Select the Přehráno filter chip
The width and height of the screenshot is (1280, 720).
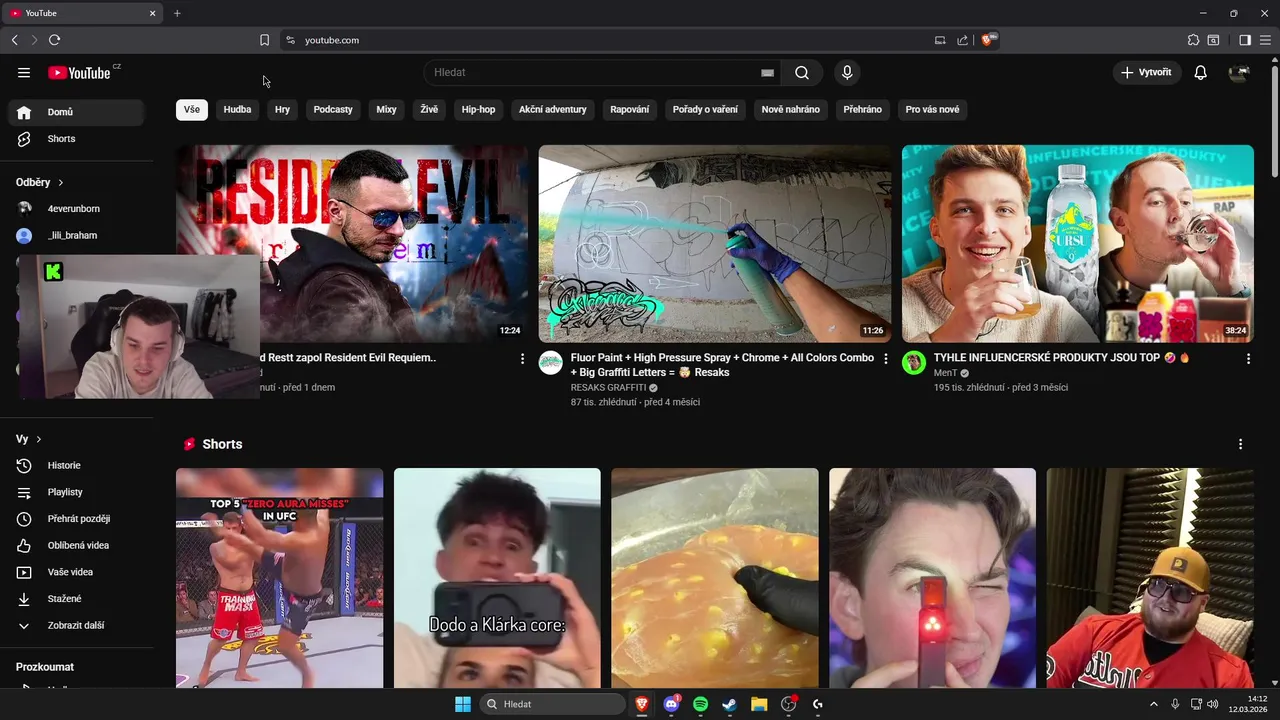coord(863,110)
